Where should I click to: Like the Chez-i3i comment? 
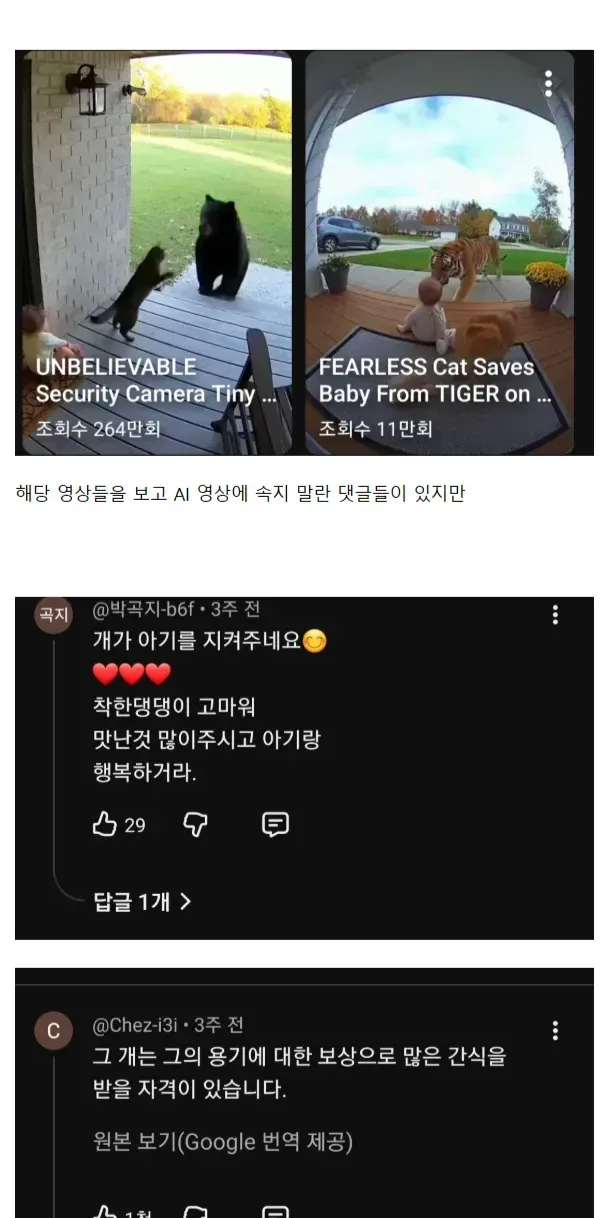(105, 1212)
